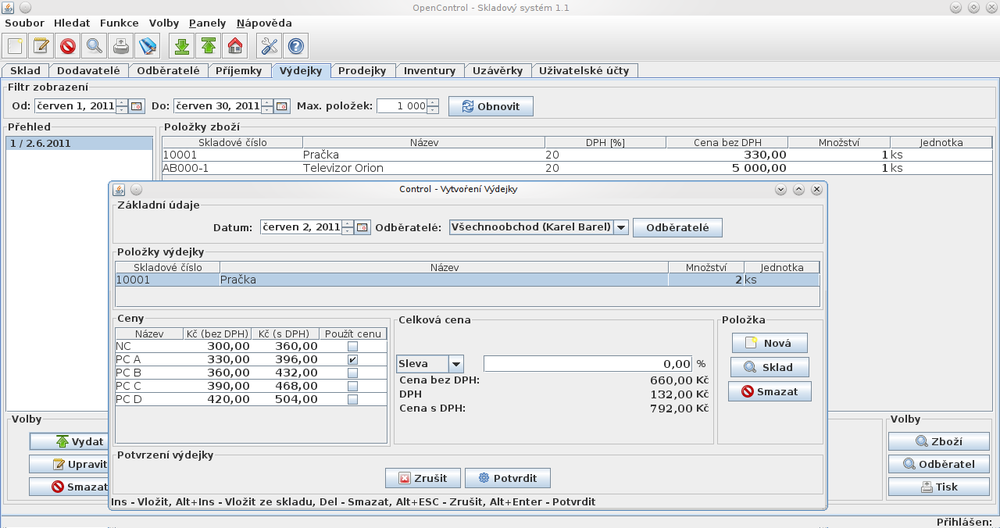This screenshot has width=1000, height=528.
Task: Check the NC price checkbox
Action: [x=352, y=346]
